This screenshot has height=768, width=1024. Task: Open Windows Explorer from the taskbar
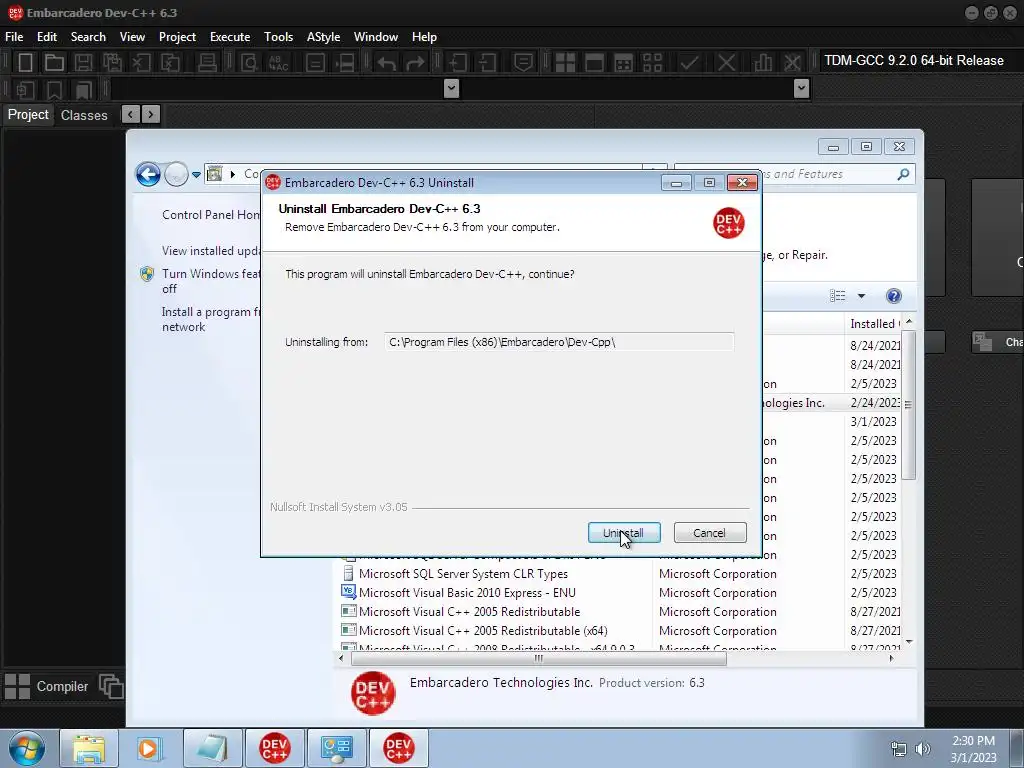(89, 748)
